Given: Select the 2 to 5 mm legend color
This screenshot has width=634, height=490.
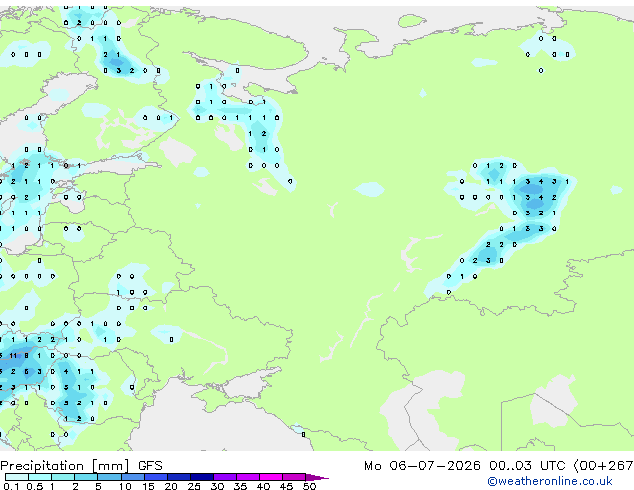Looking at the screenshot, I should click(x=86, y=477).
